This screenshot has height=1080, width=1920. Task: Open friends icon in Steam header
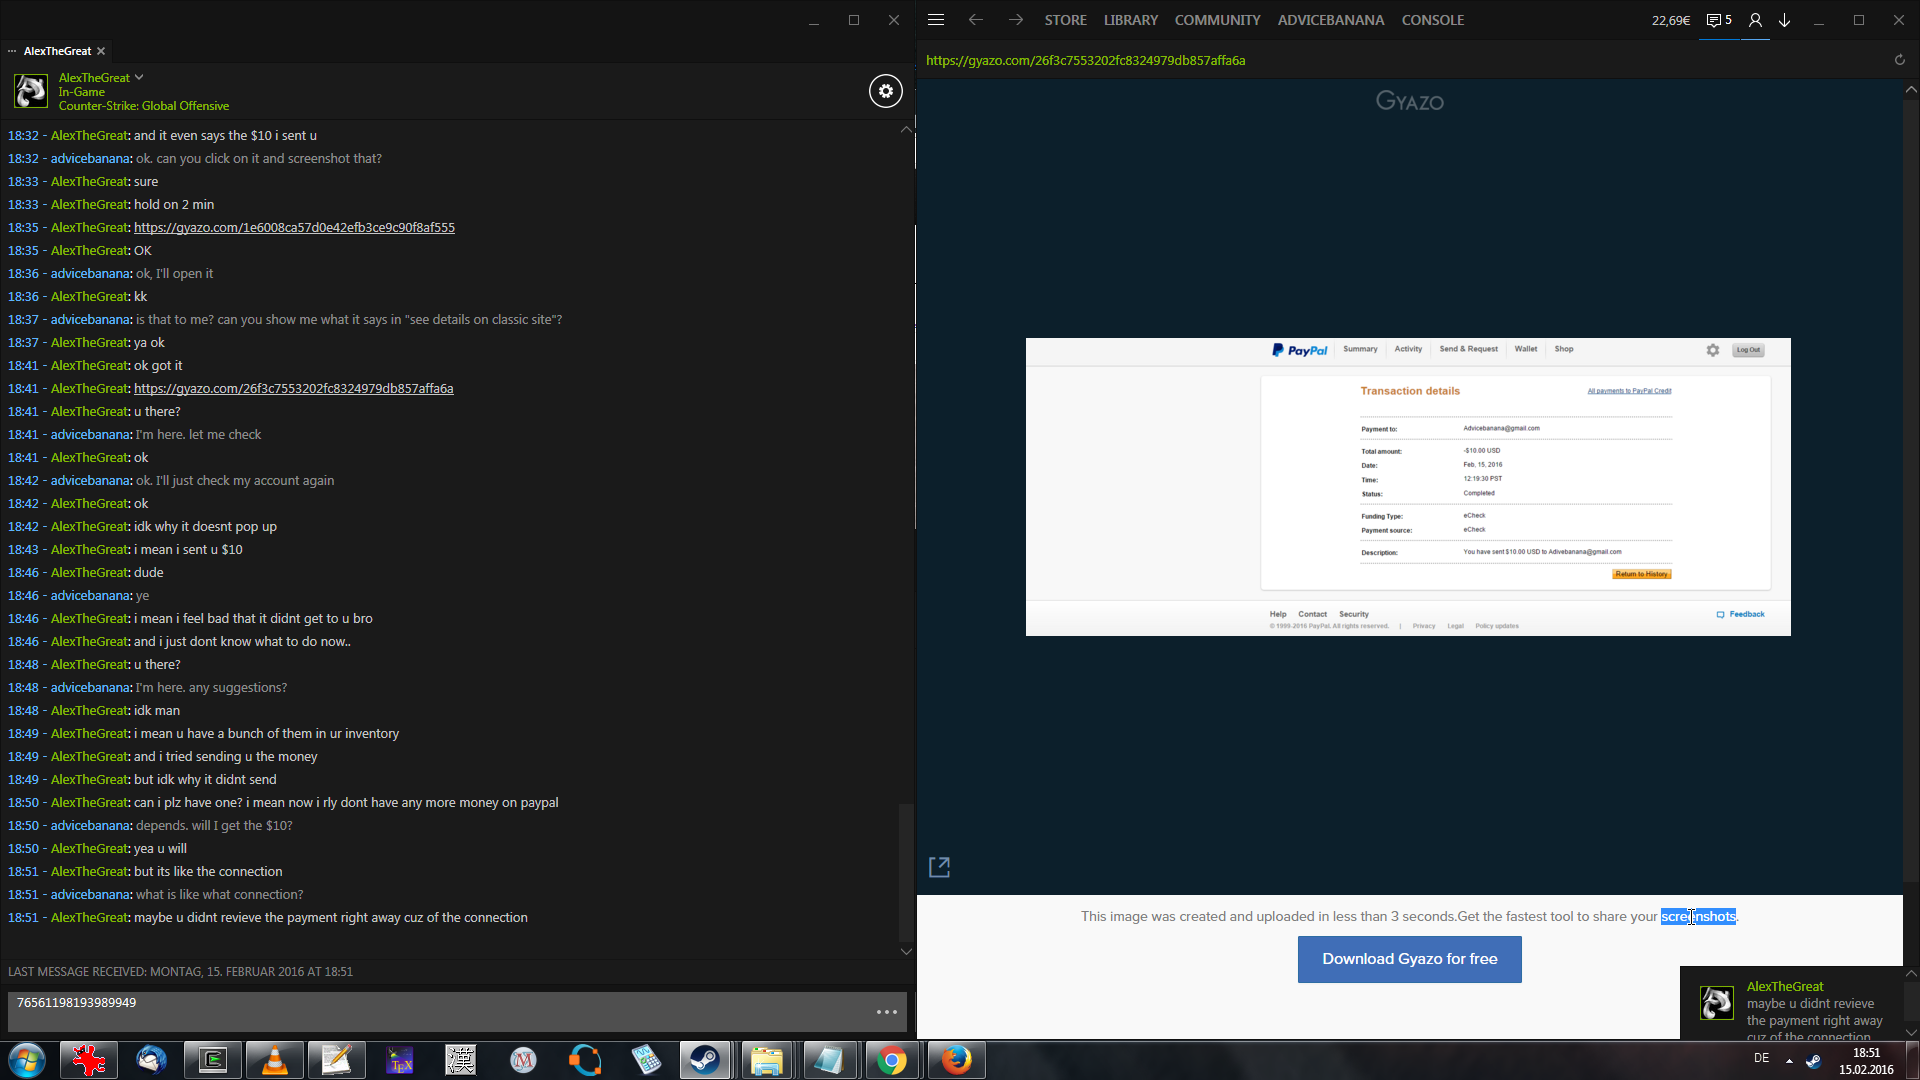[x=1755, y=20]
